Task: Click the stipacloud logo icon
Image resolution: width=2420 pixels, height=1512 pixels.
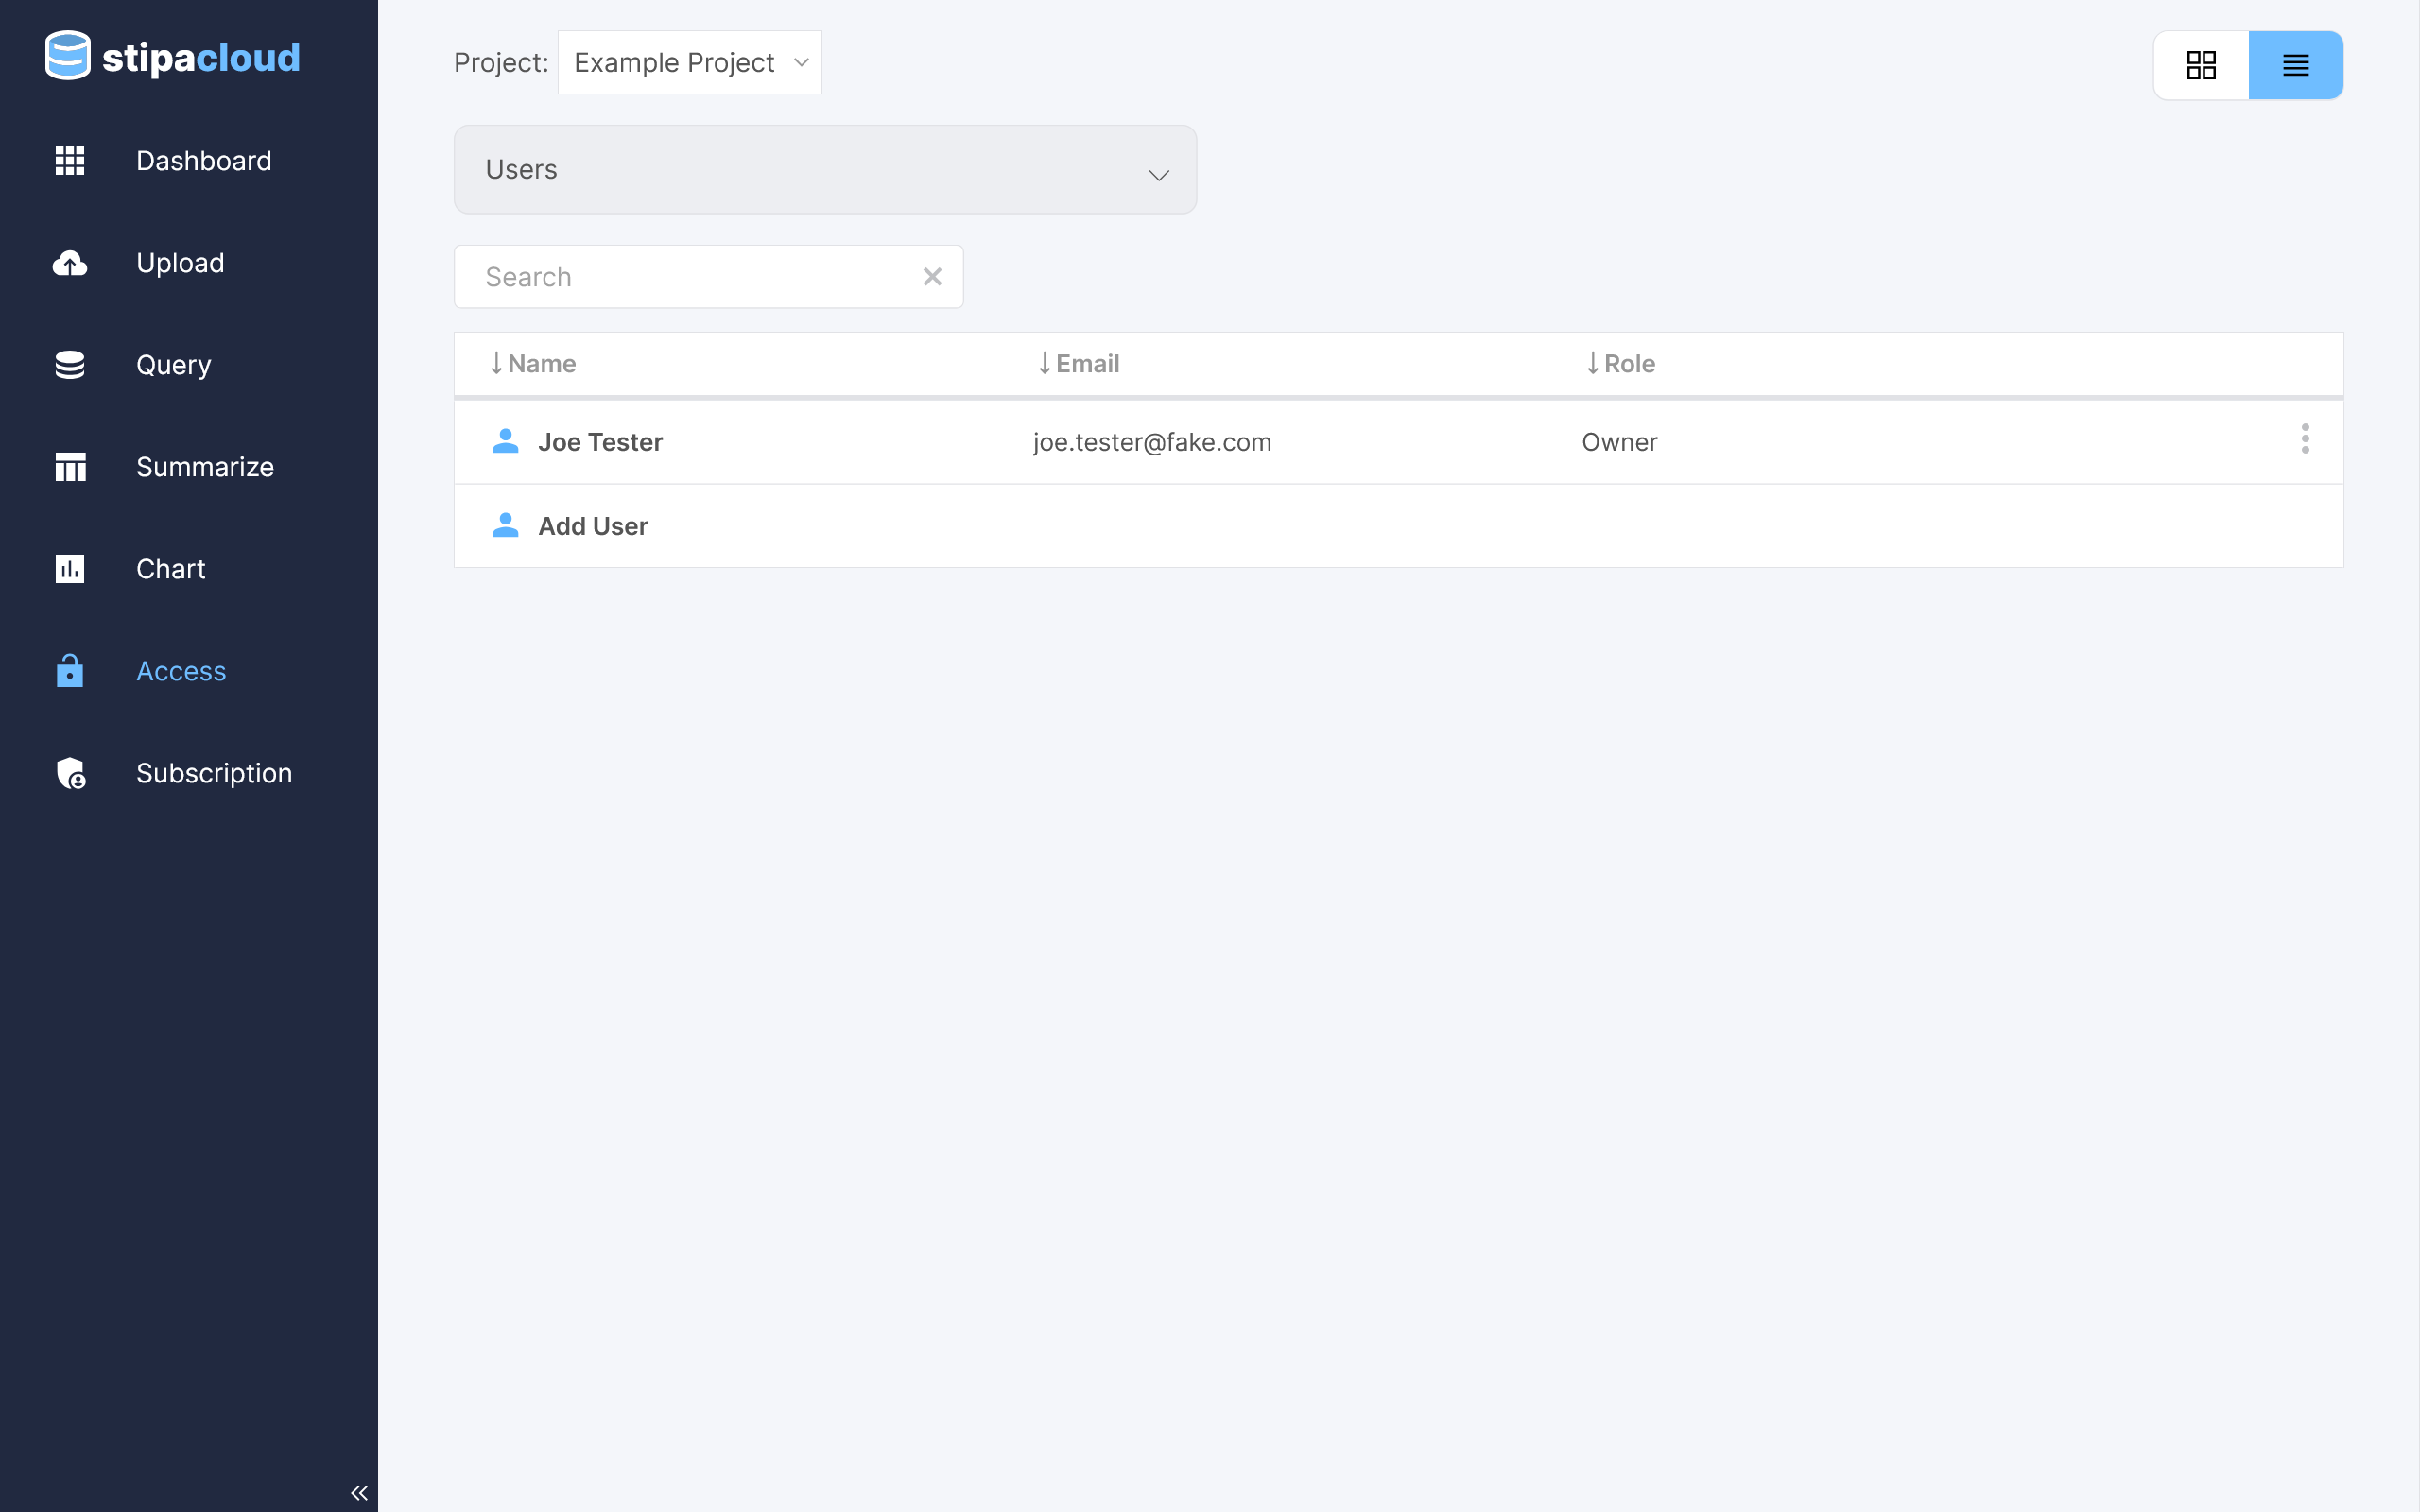Action: coord(68,56)
